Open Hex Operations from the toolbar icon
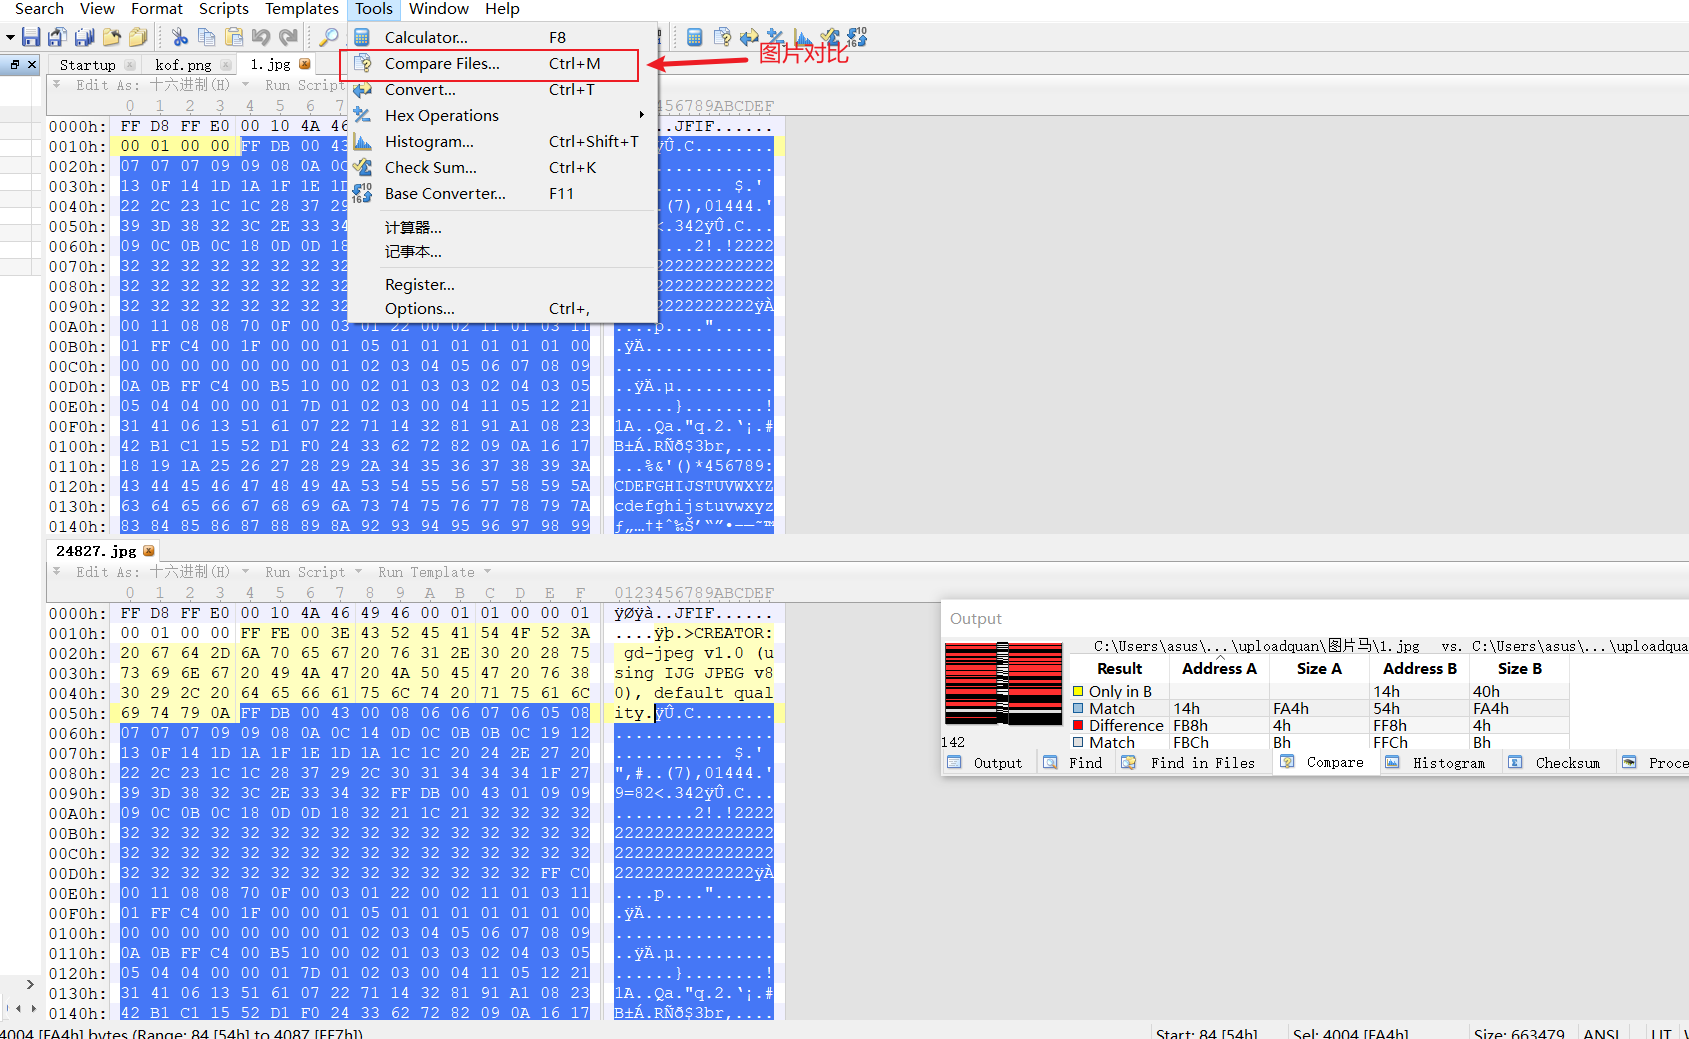Screen dimensions: 1689x1039 click(x=776, y=37)
